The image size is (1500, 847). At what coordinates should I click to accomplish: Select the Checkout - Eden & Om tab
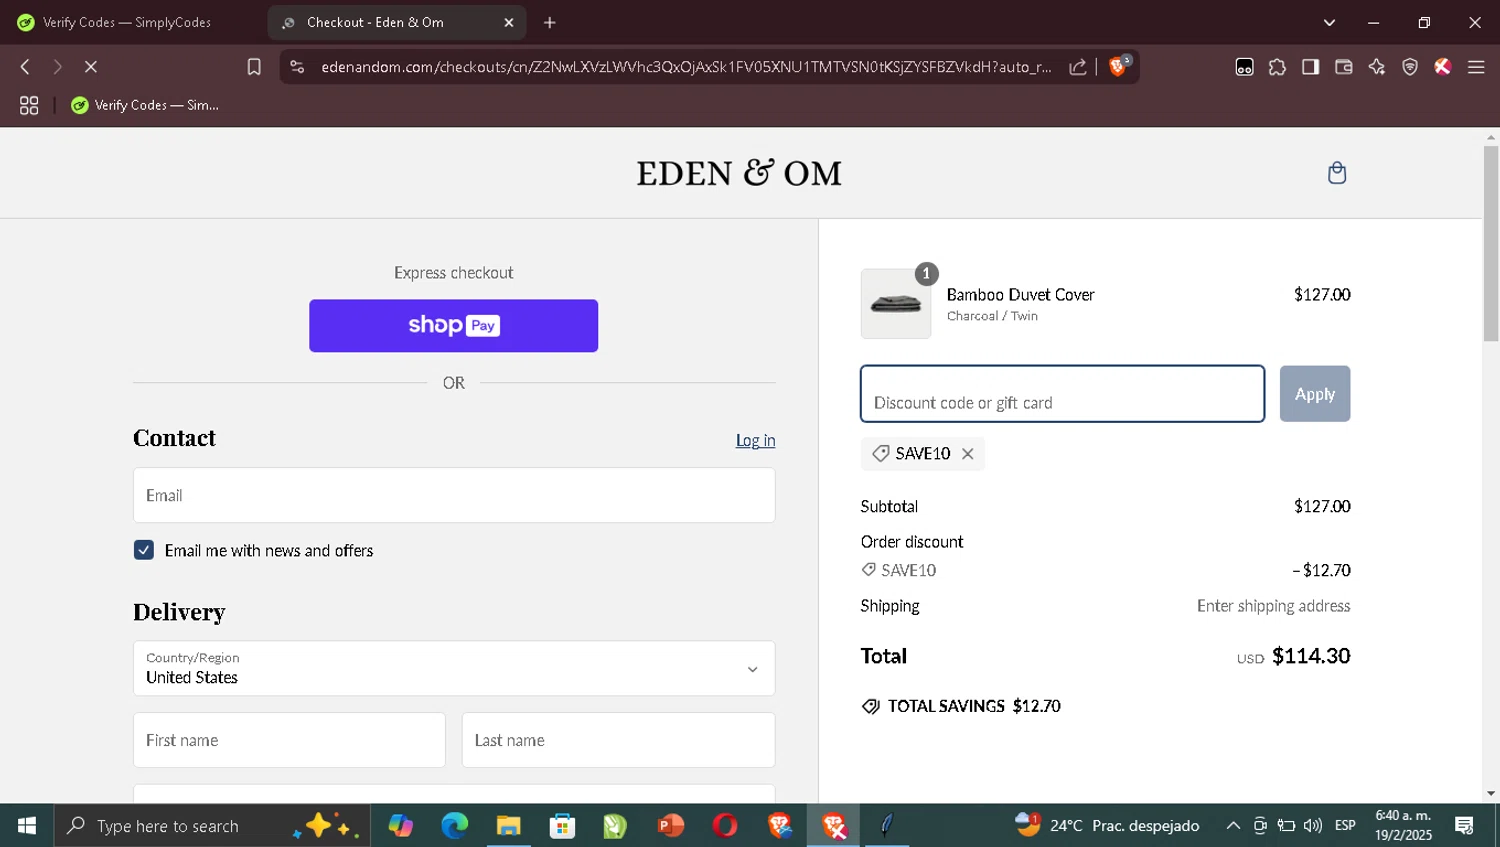(x=397, y=22)
